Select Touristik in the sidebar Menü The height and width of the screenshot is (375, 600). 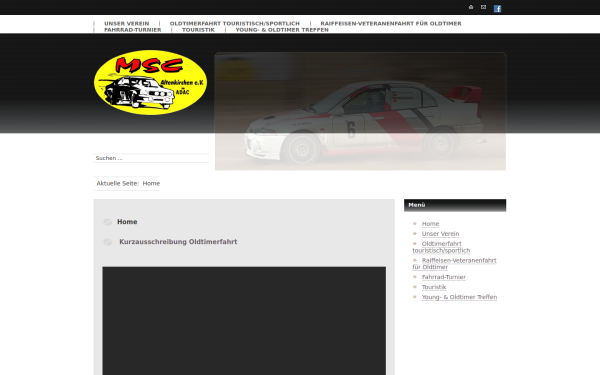click(434, 287)
